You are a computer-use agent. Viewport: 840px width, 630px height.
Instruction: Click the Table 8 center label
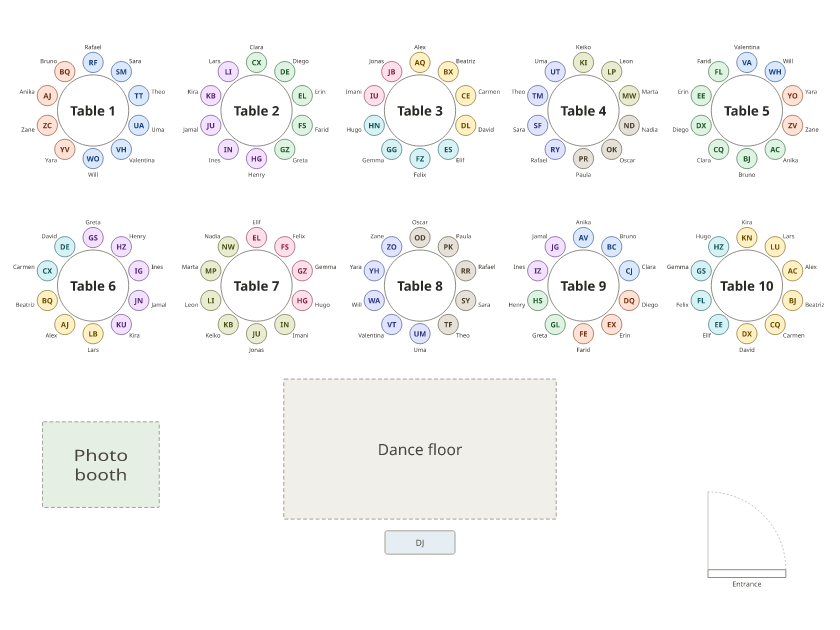coord(419,286)
